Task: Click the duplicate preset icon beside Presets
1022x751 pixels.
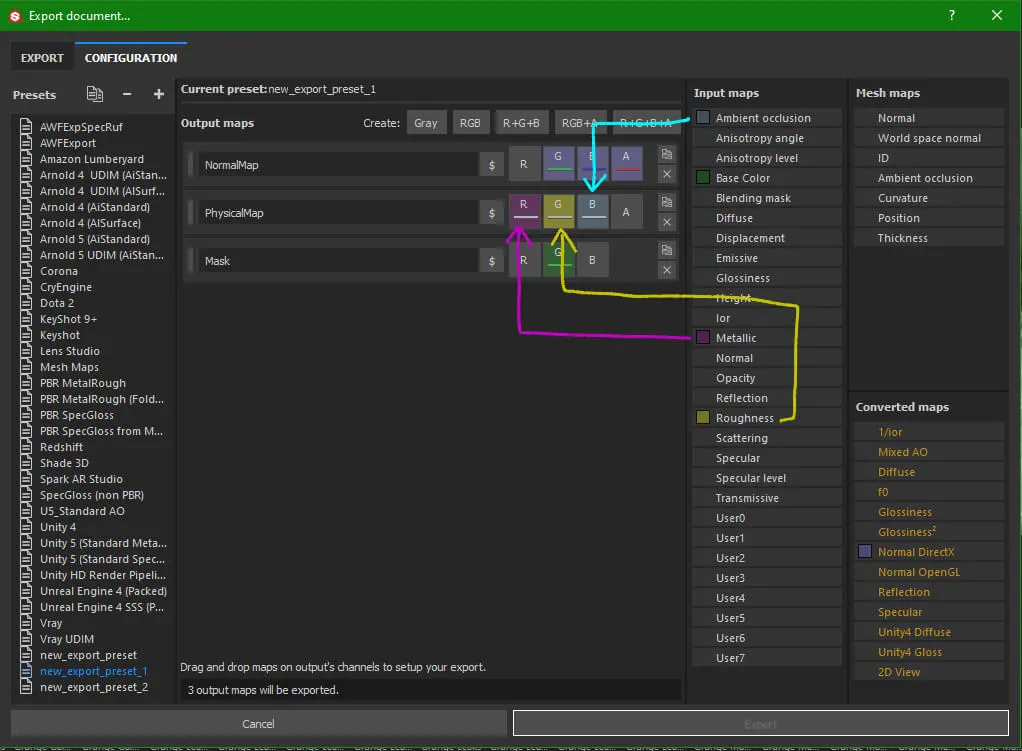Action: (x=95, y=94)
